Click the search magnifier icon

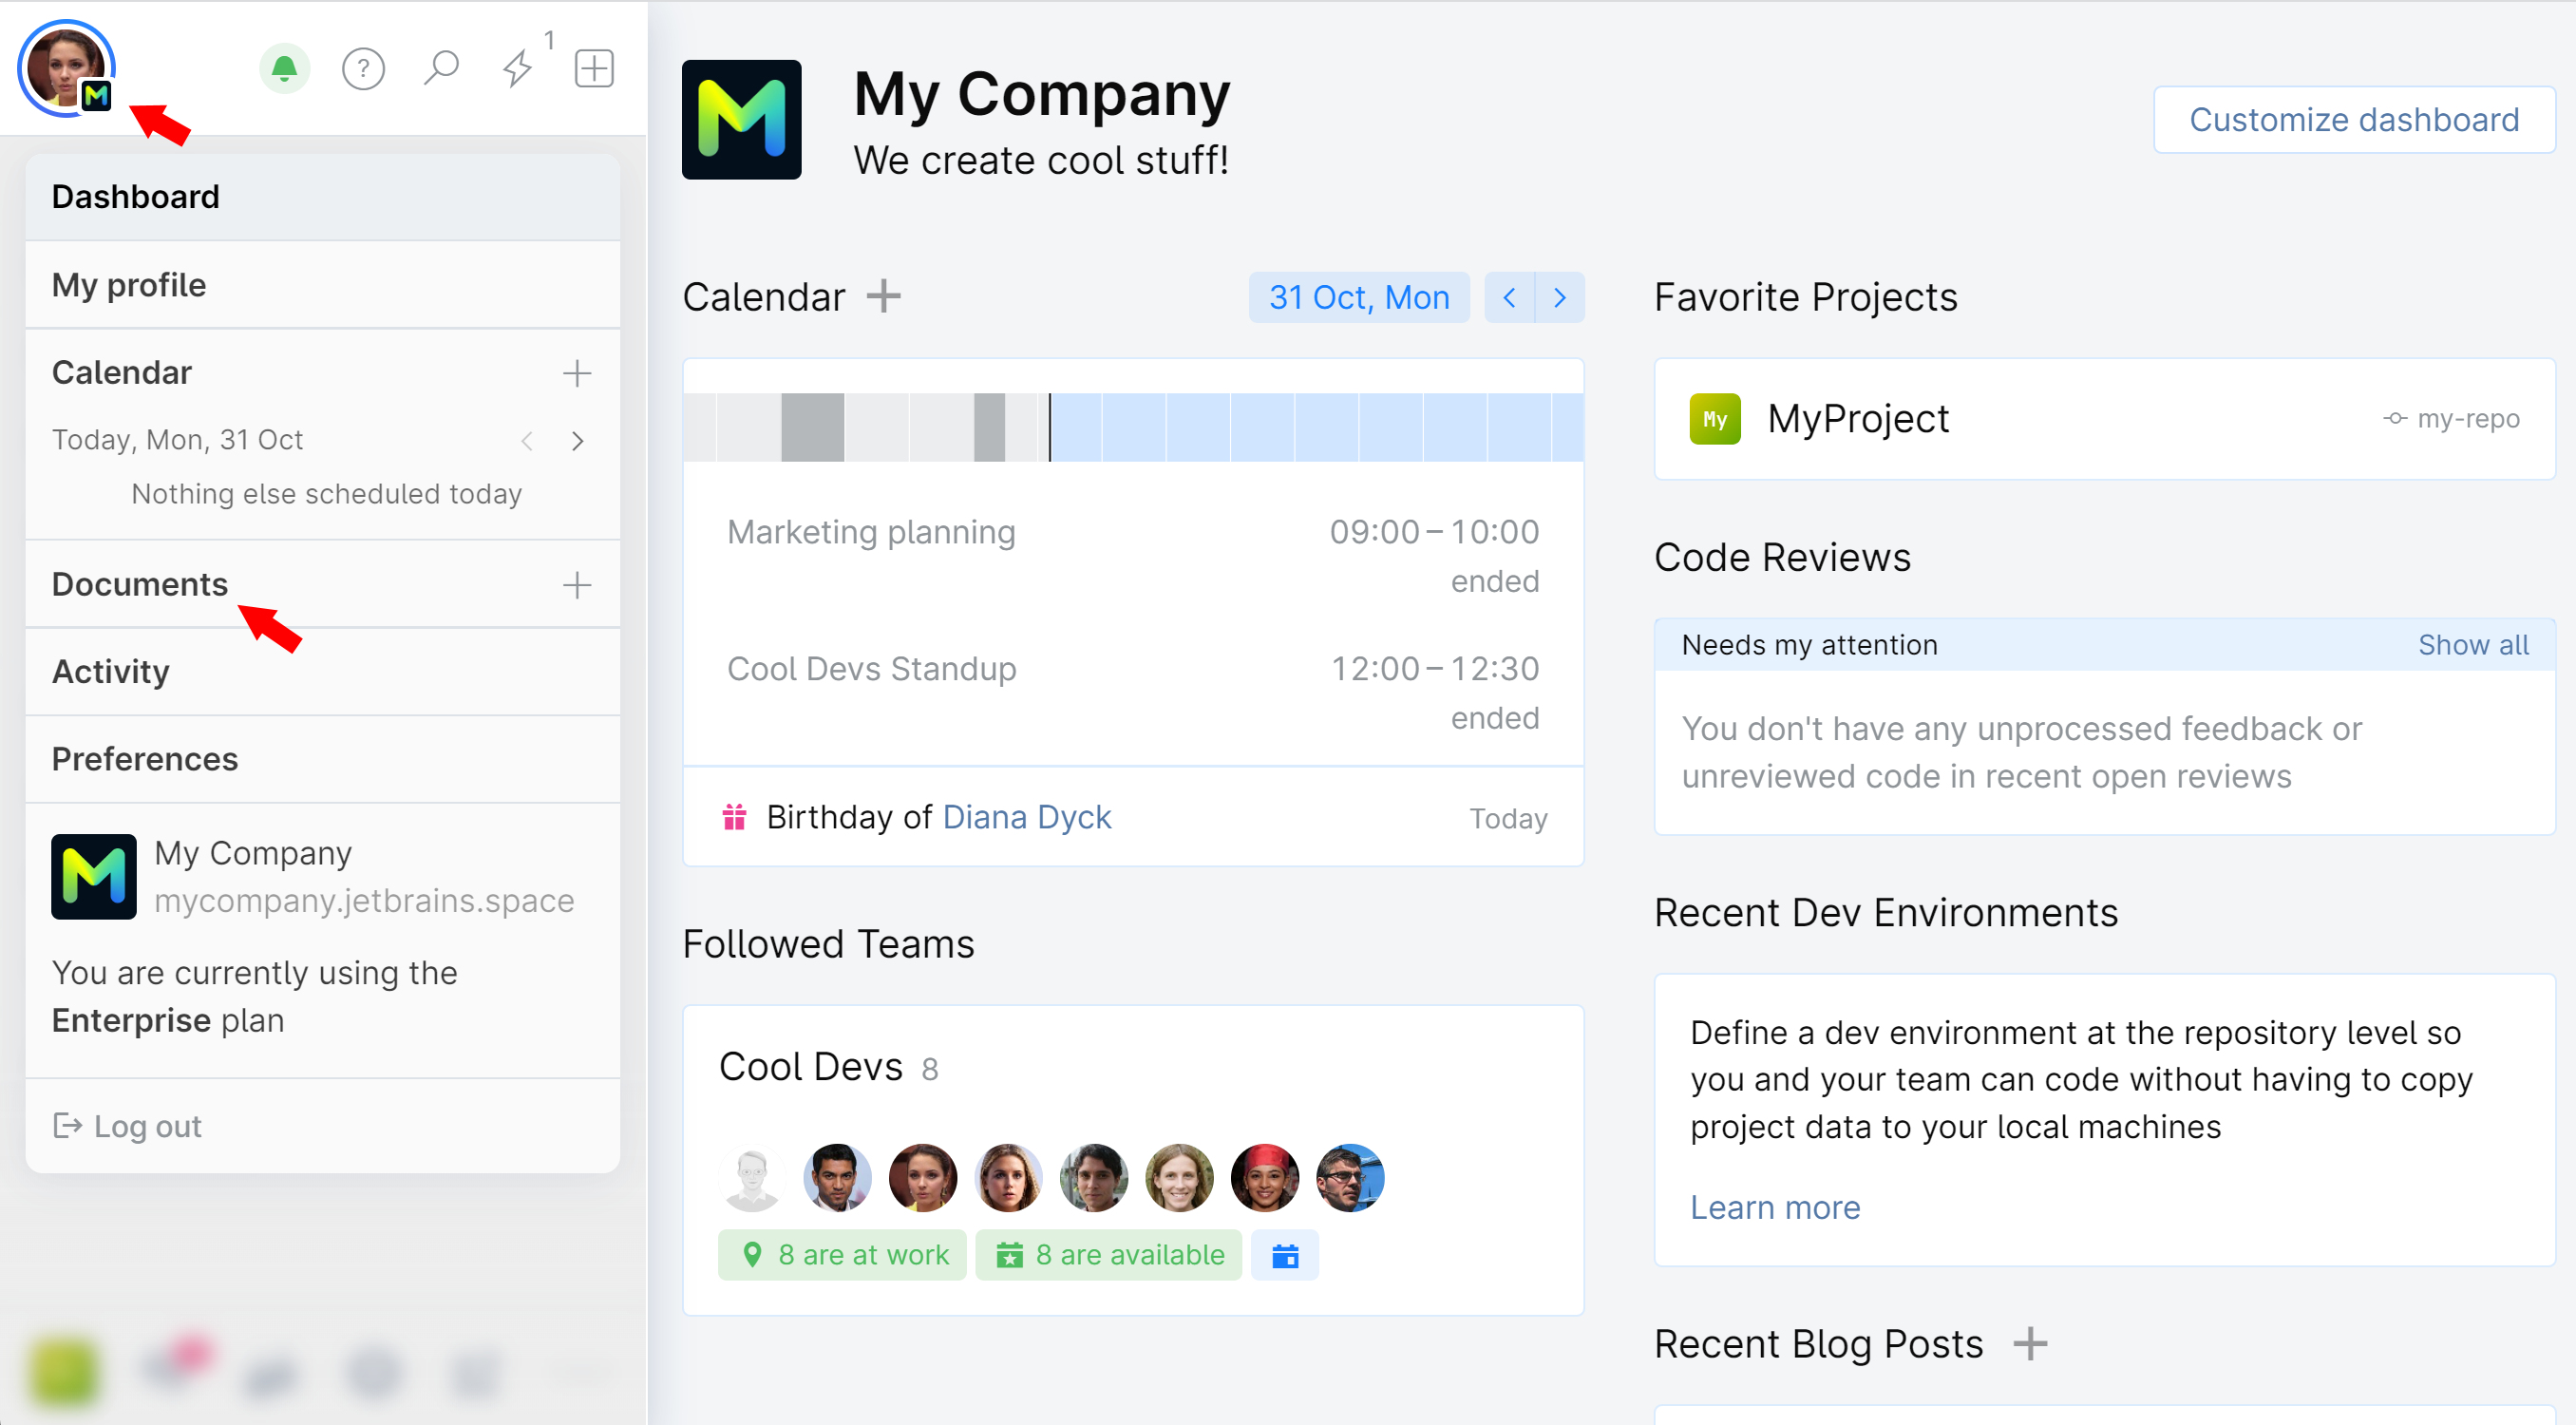[440, 69]
